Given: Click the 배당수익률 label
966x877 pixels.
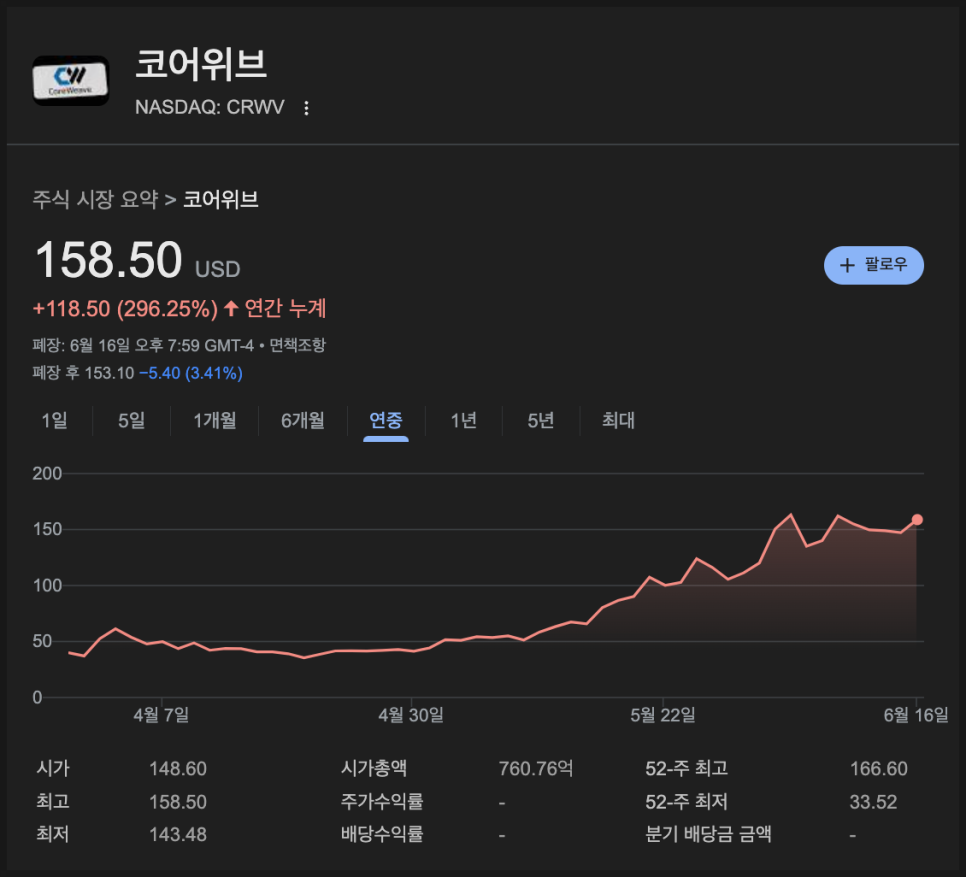Looking at the screenshot, I should point(382,834).
